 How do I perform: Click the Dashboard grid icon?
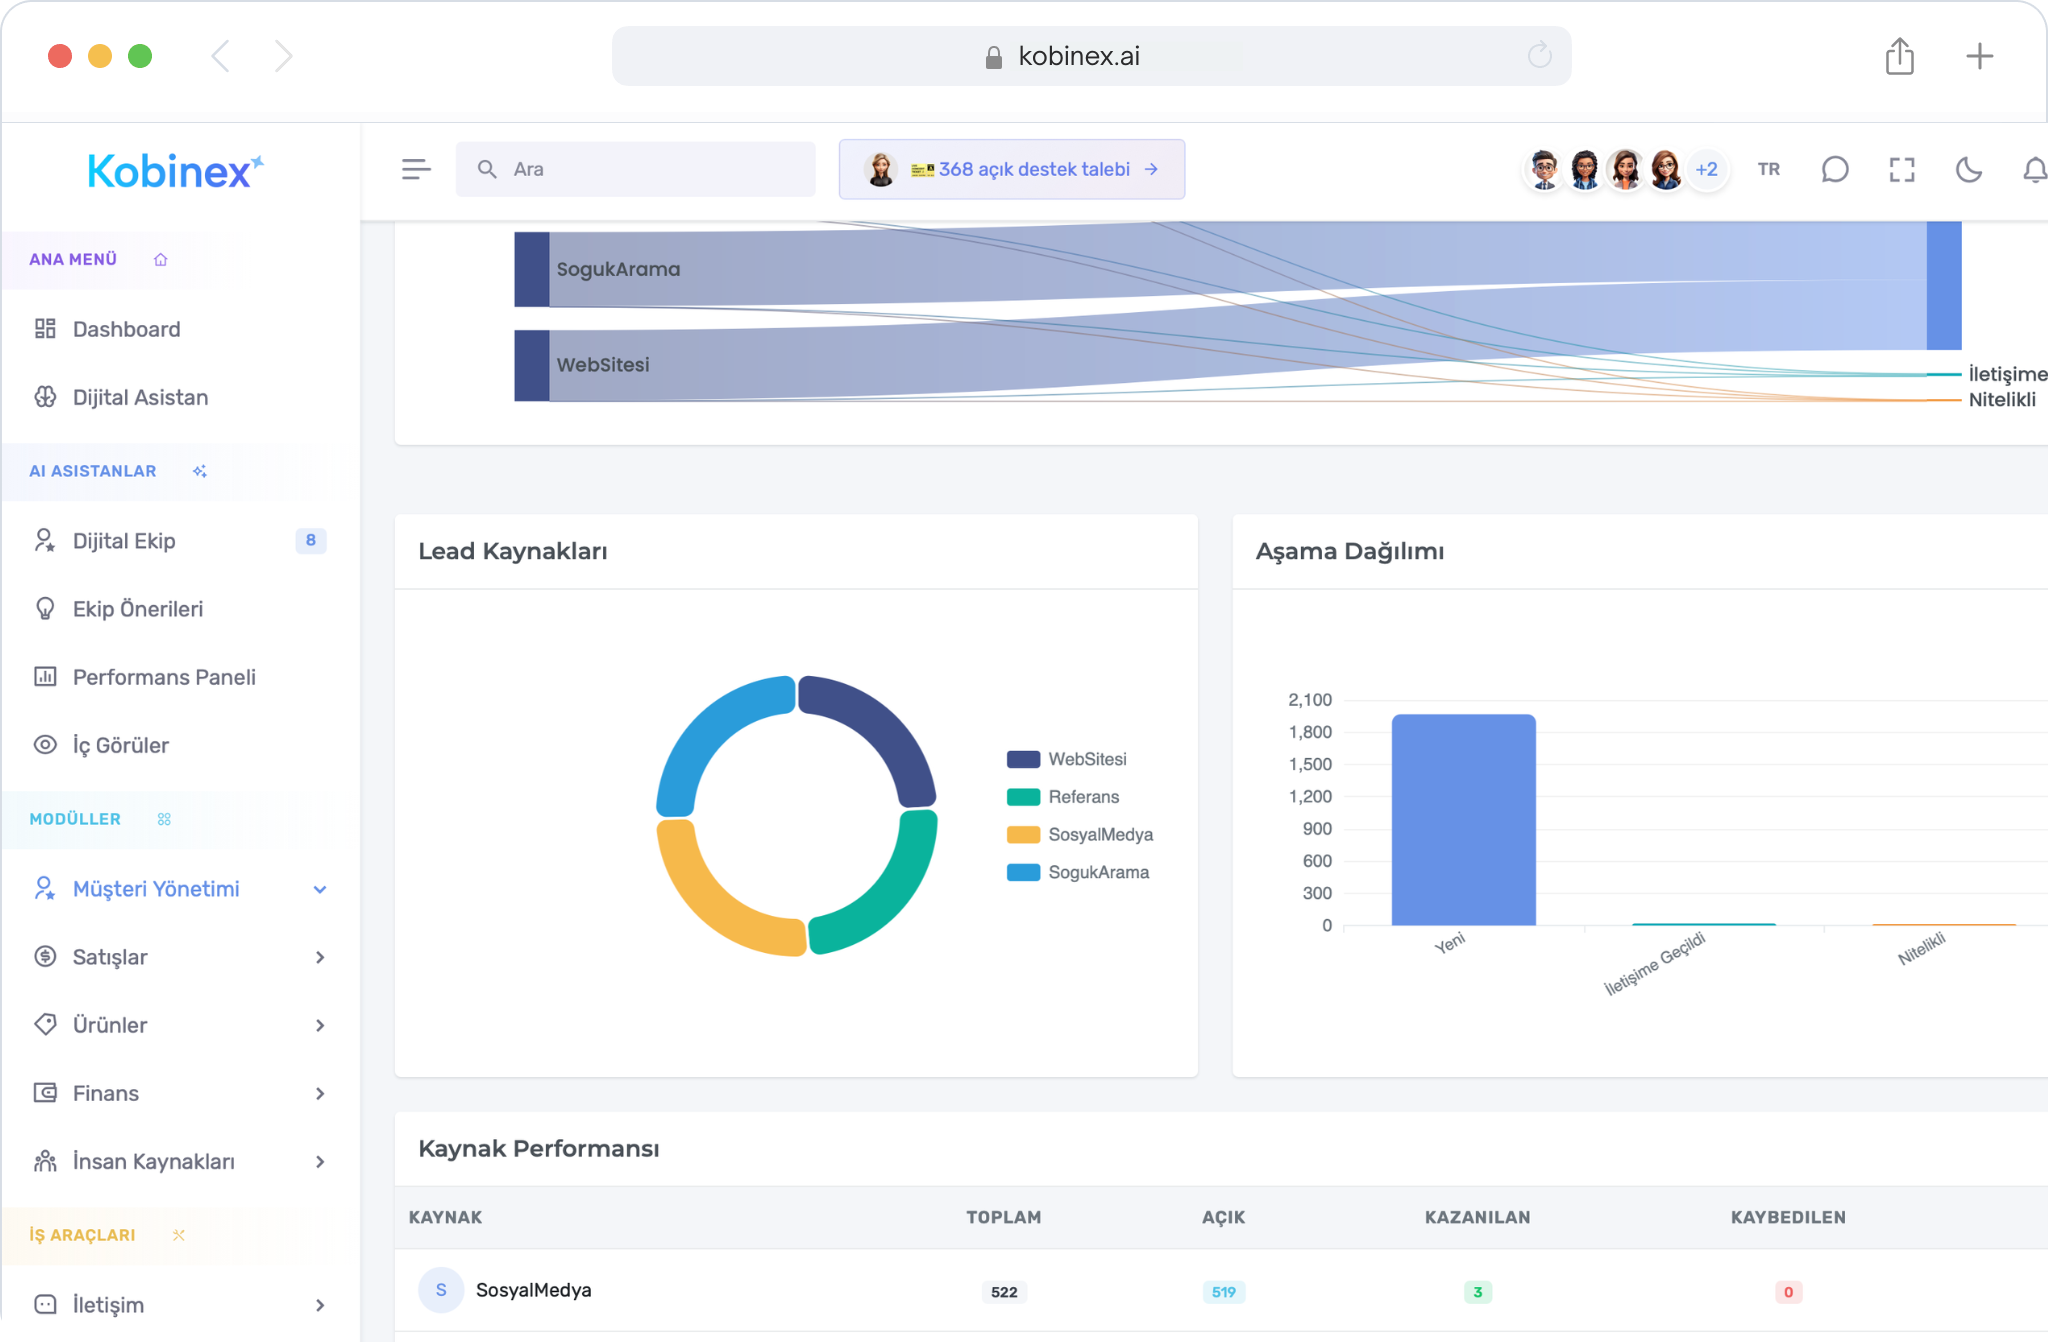[45, 329]
